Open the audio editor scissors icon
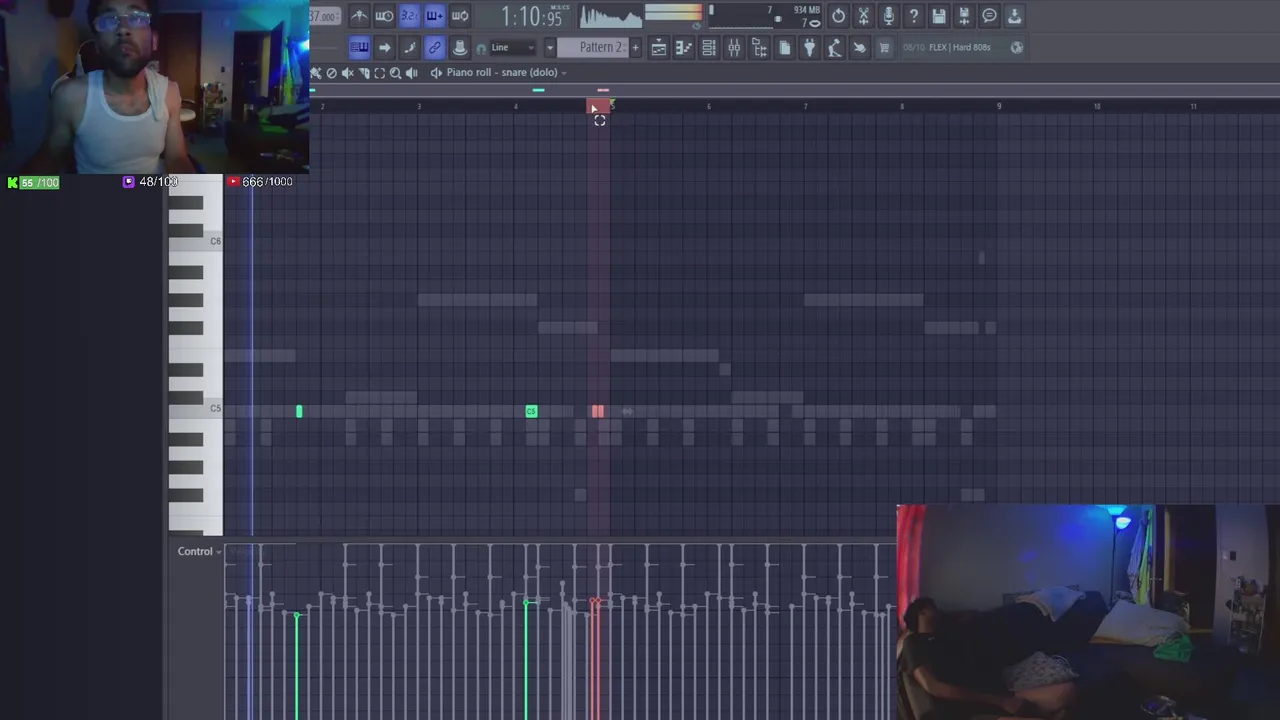The height and width of the screenshot is (720, 1280). click(x=863, y=16)
